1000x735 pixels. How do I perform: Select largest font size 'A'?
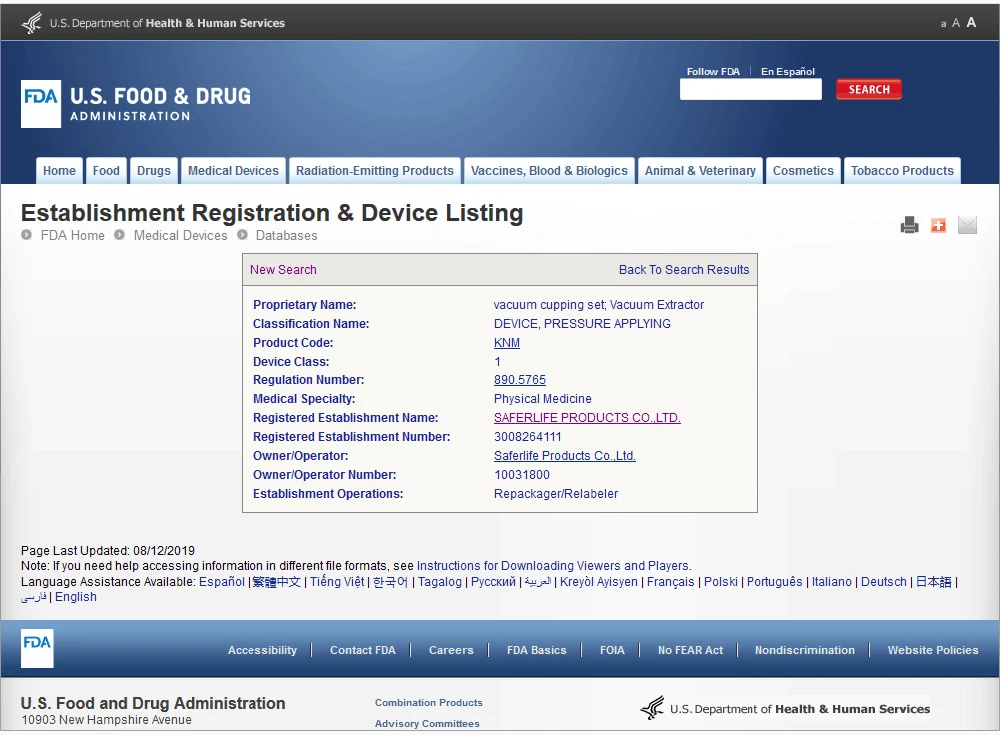[x=971, y=22]
